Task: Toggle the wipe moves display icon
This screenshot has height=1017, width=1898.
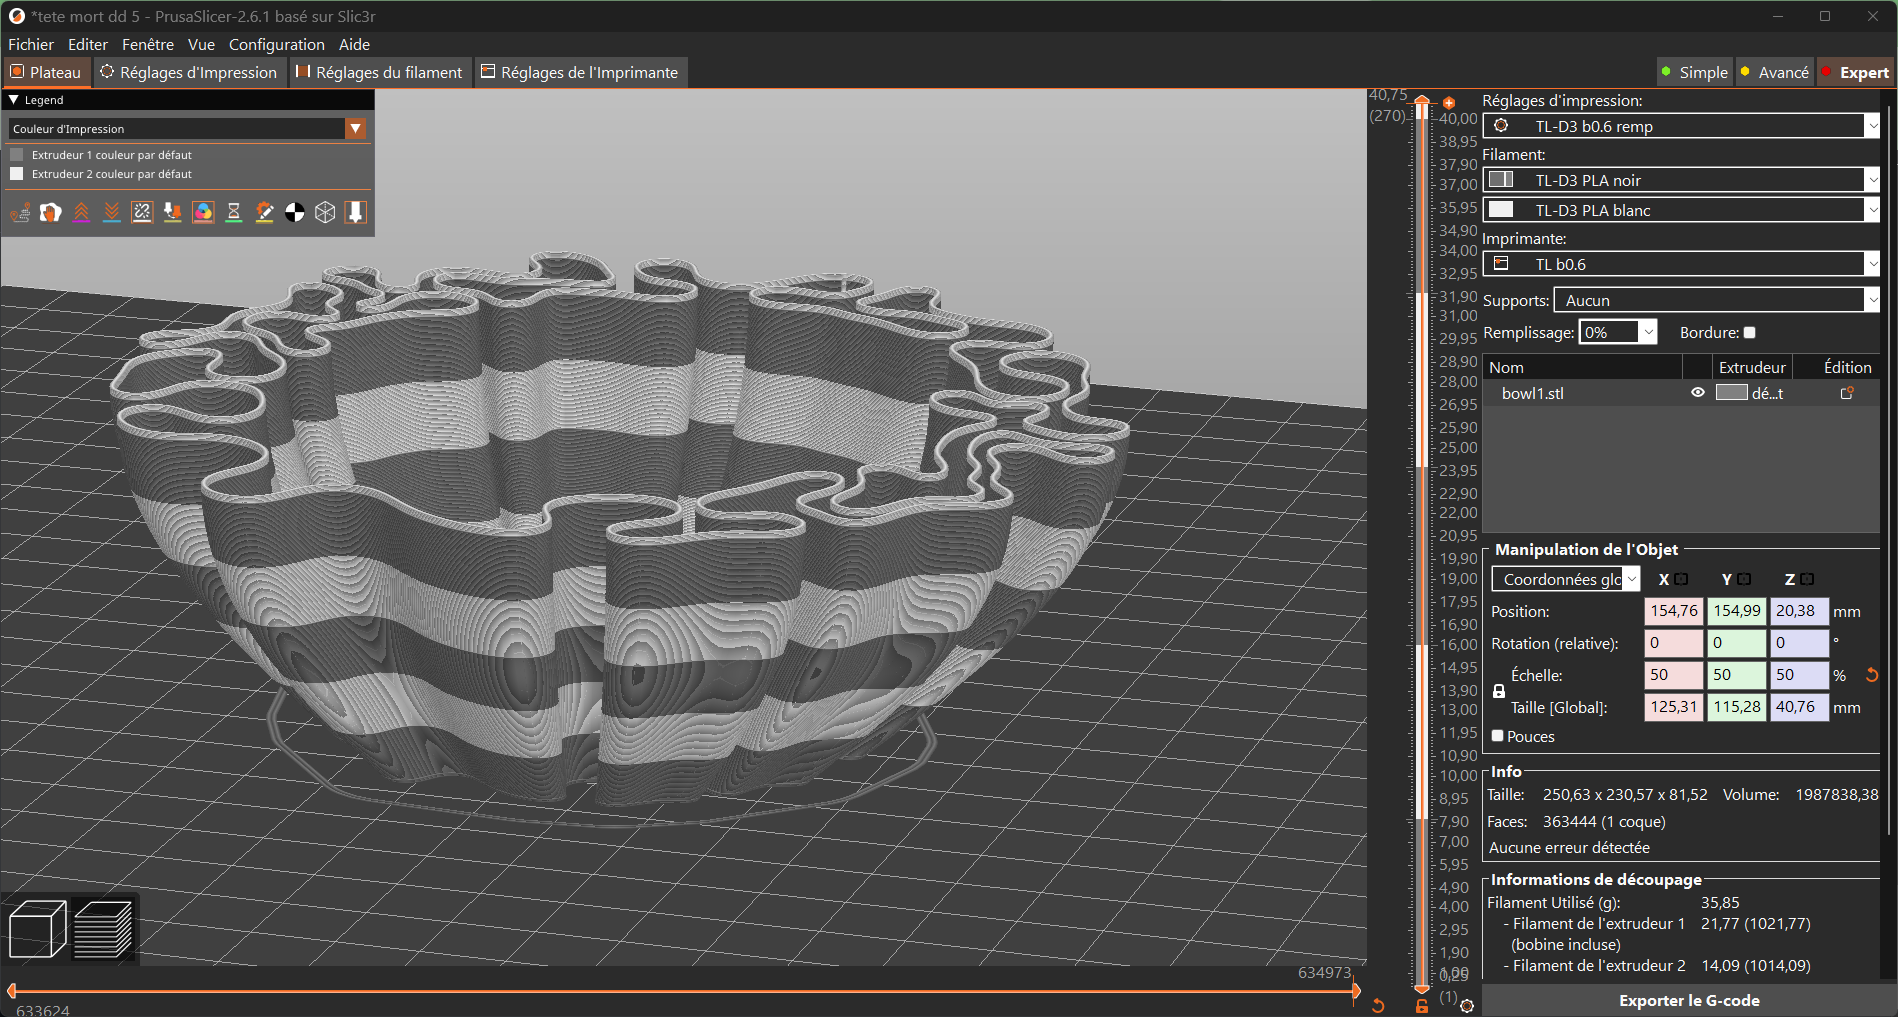Action: [50, 212]
